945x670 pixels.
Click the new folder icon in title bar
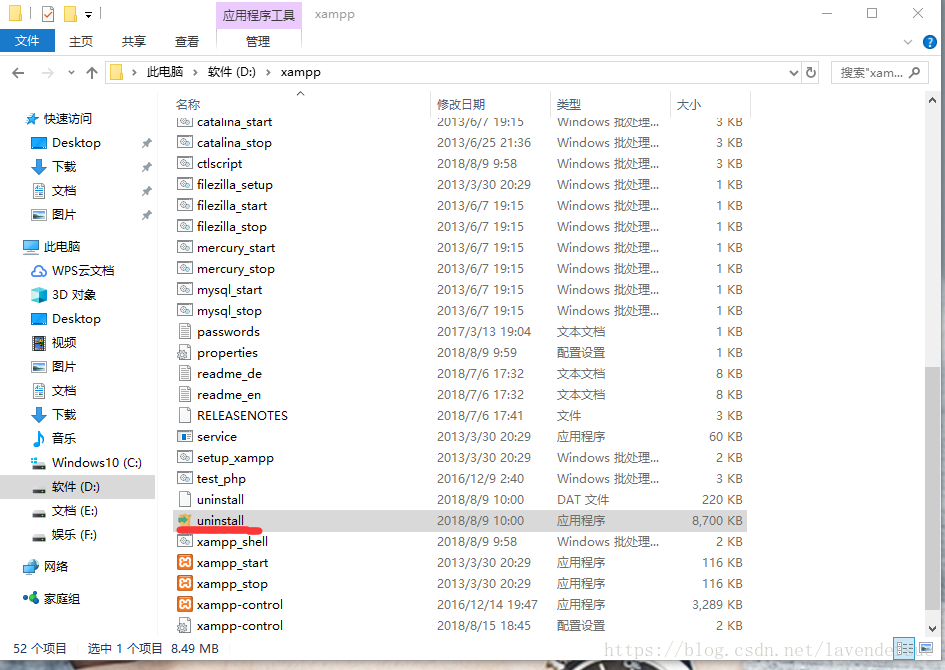[x=71, y=13]
